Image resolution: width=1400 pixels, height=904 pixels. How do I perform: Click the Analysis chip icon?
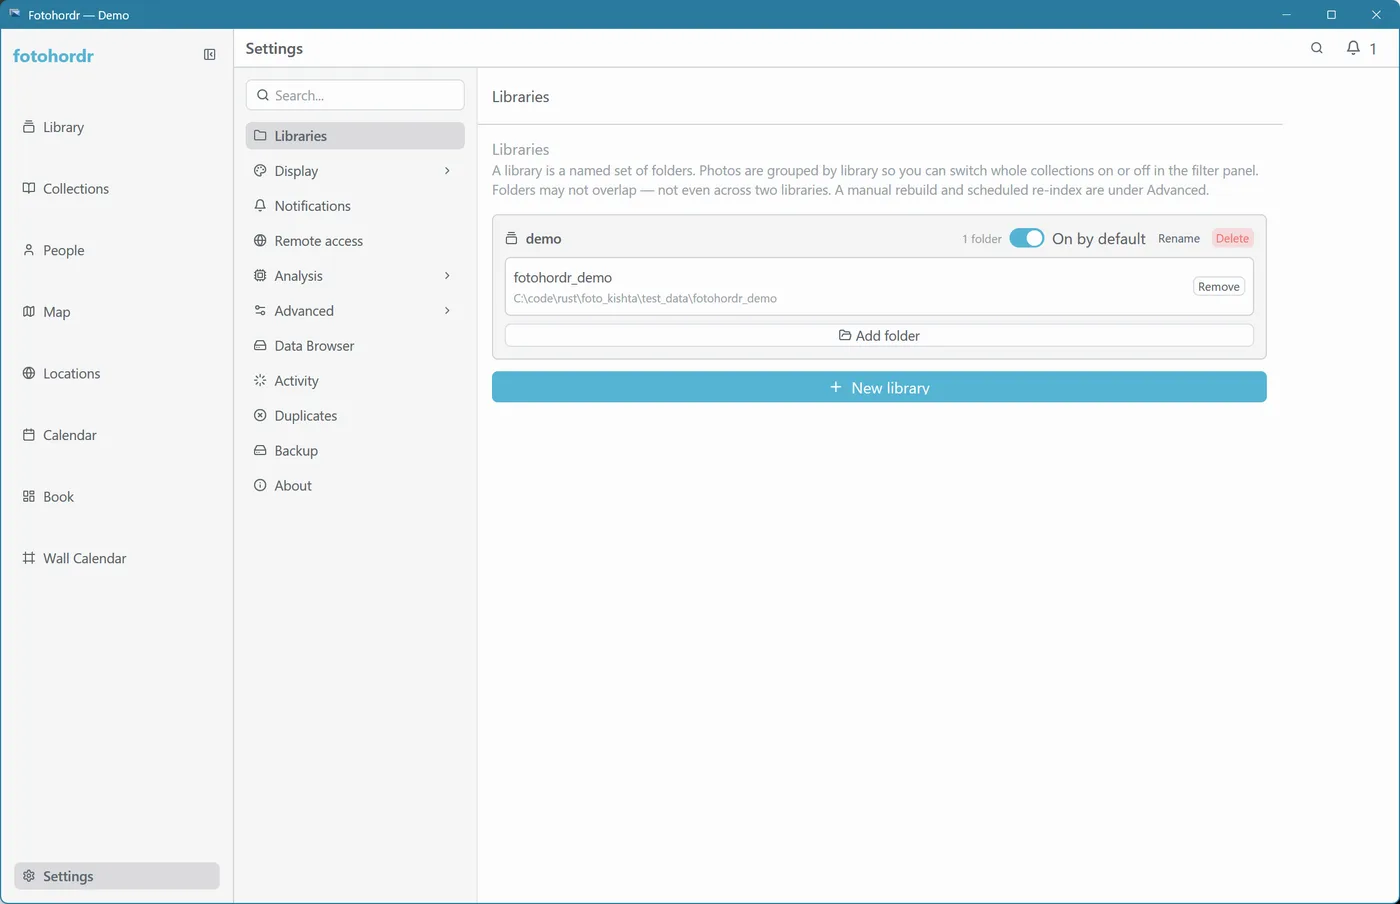[260, 276]
